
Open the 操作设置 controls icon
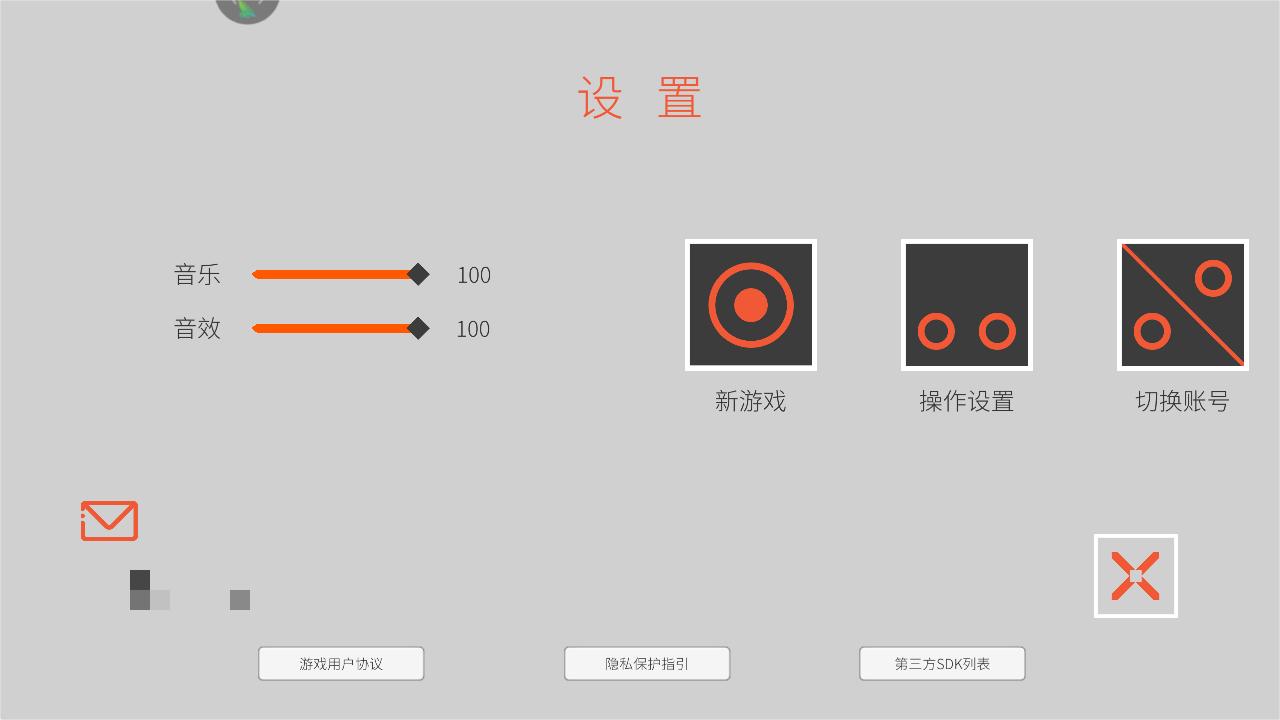click(967, 305)
